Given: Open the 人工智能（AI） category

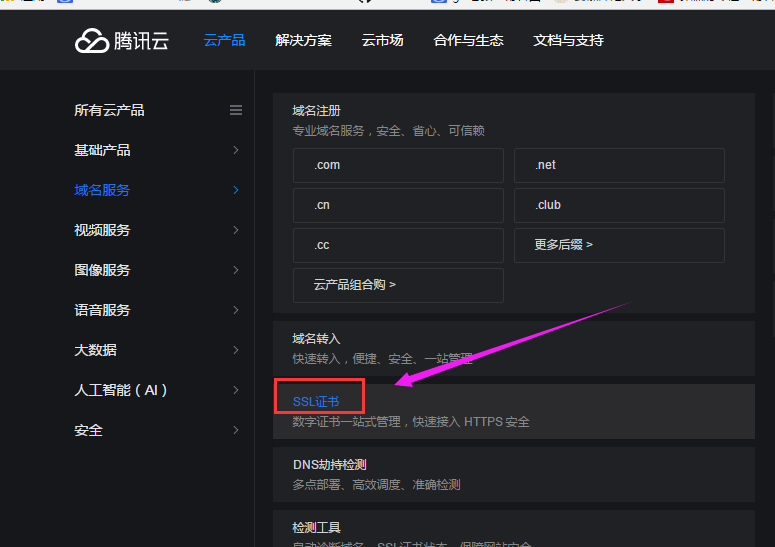Looking at the screenshot, I should (x=121, y=390).
